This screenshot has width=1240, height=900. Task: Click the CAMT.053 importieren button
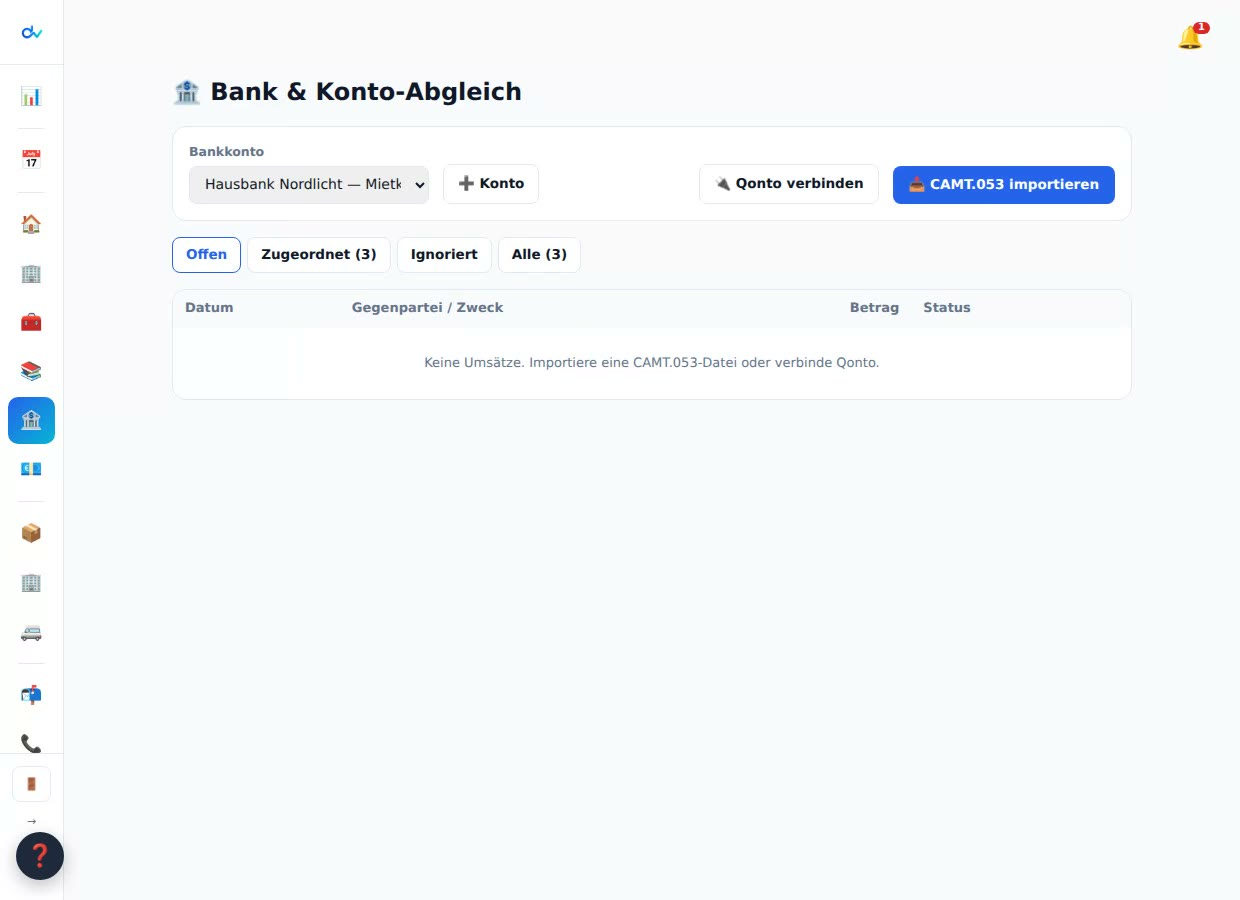[1004, 185]
